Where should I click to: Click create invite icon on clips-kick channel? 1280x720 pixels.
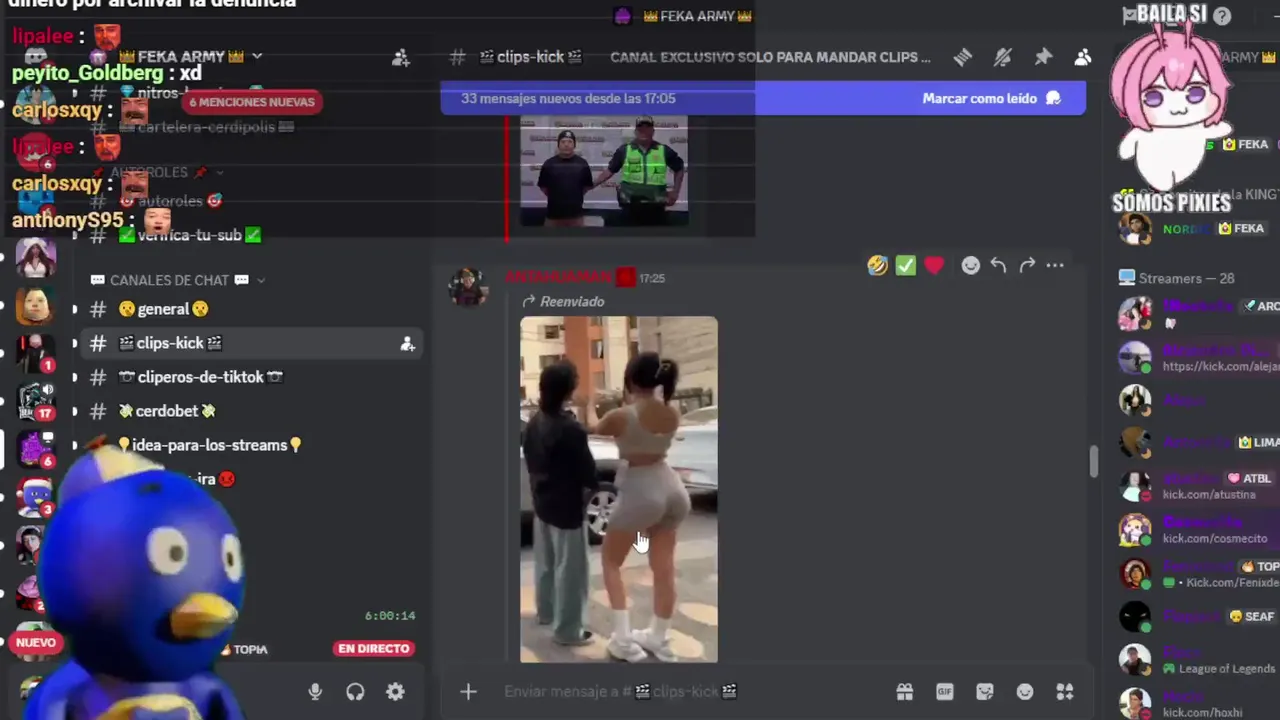(407, 344)
